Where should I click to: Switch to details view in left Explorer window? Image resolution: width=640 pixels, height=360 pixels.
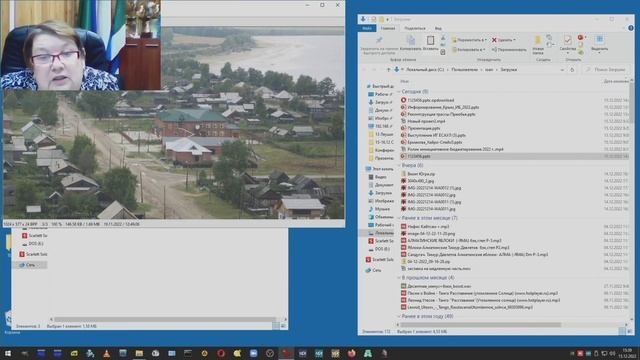coord(276,326)
